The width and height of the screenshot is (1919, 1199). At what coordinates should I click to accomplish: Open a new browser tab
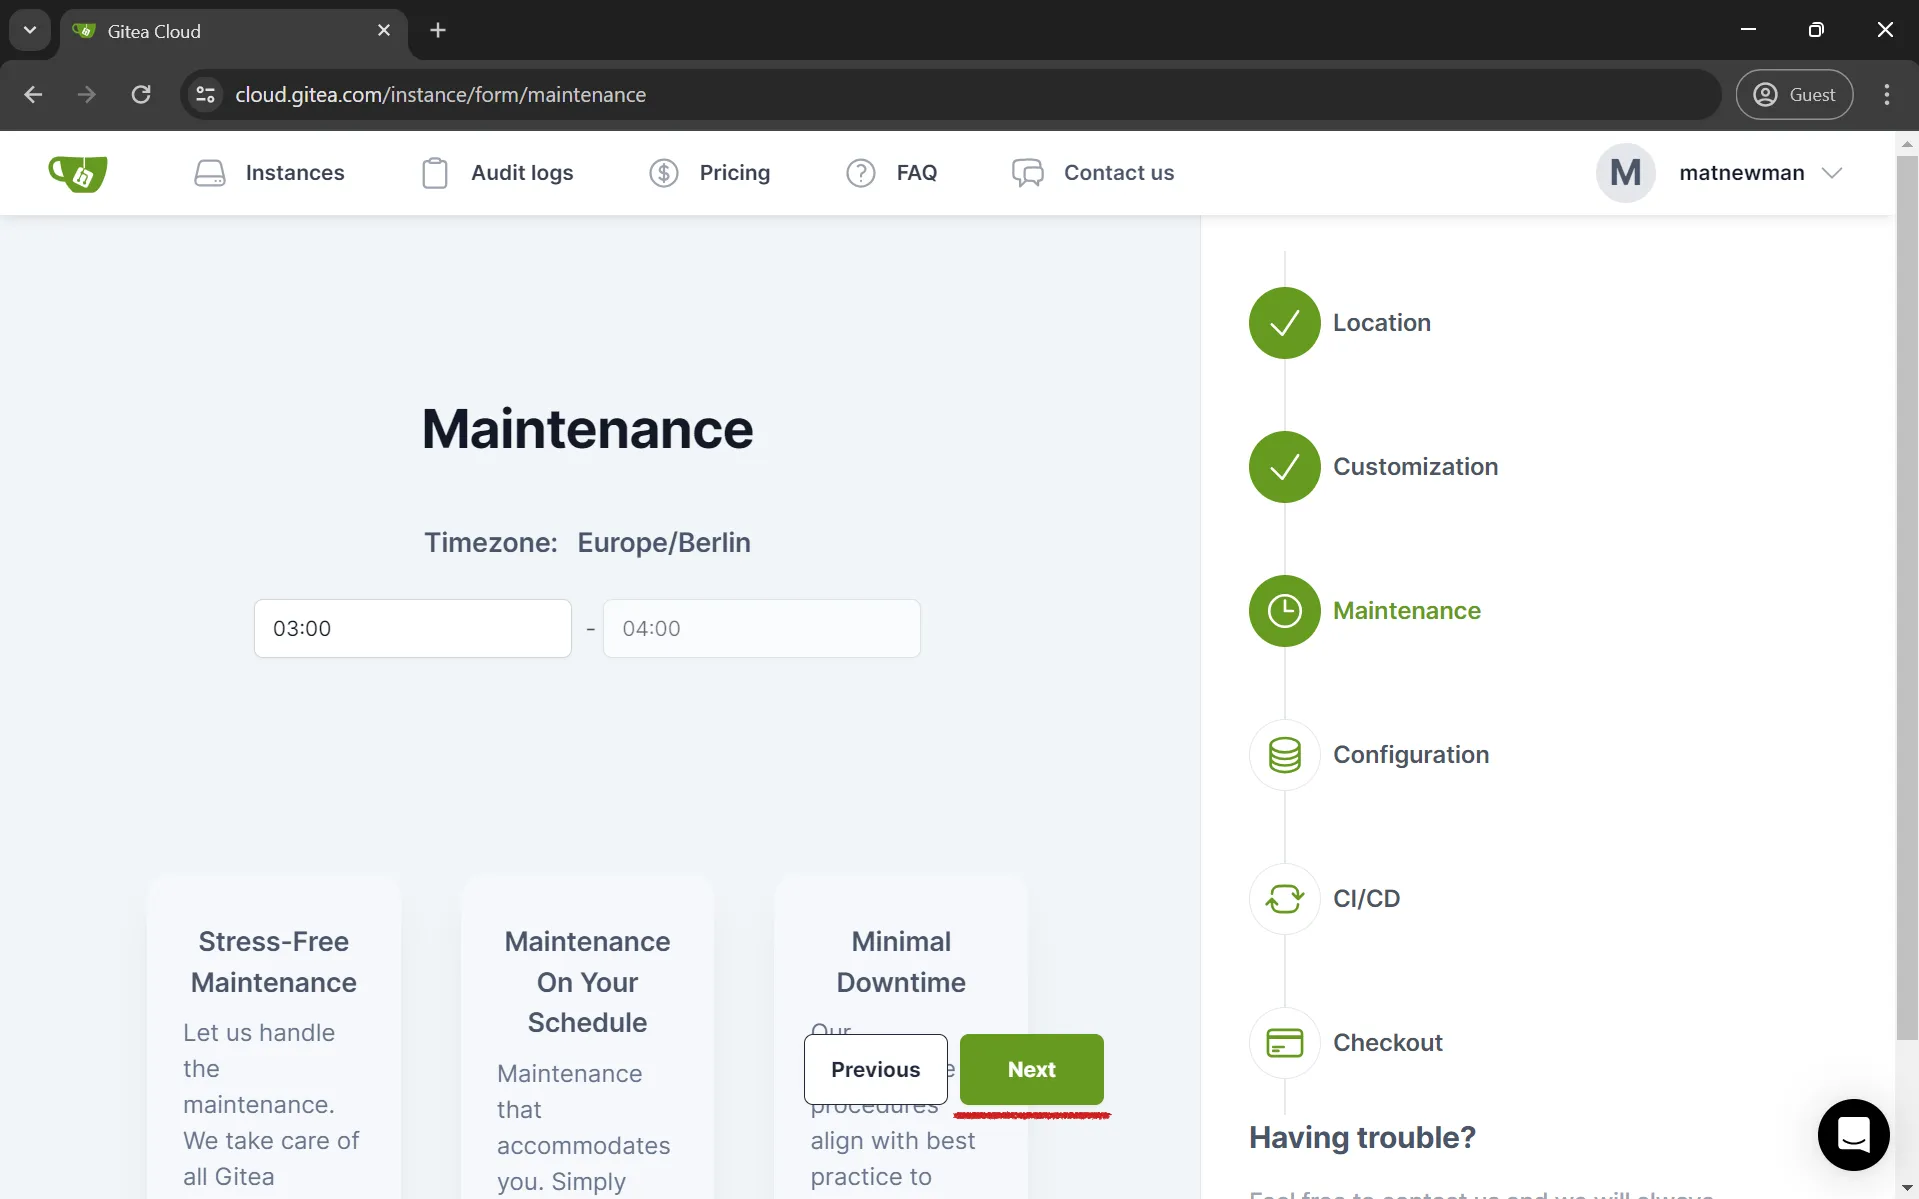[438, 30]
